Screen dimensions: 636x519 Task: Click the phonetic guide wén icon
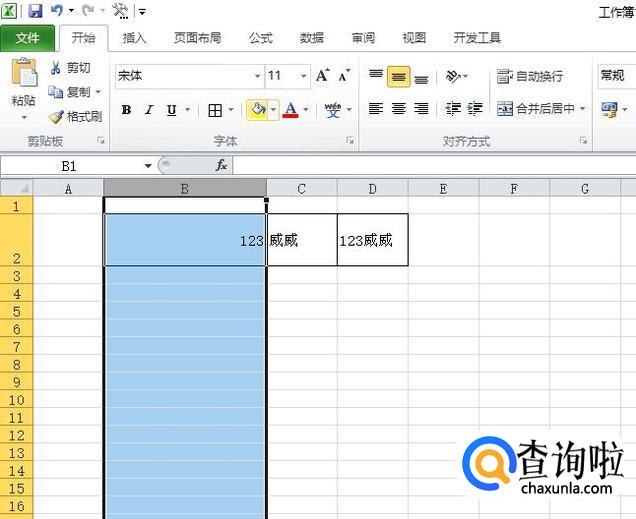[x=333, y=110]
